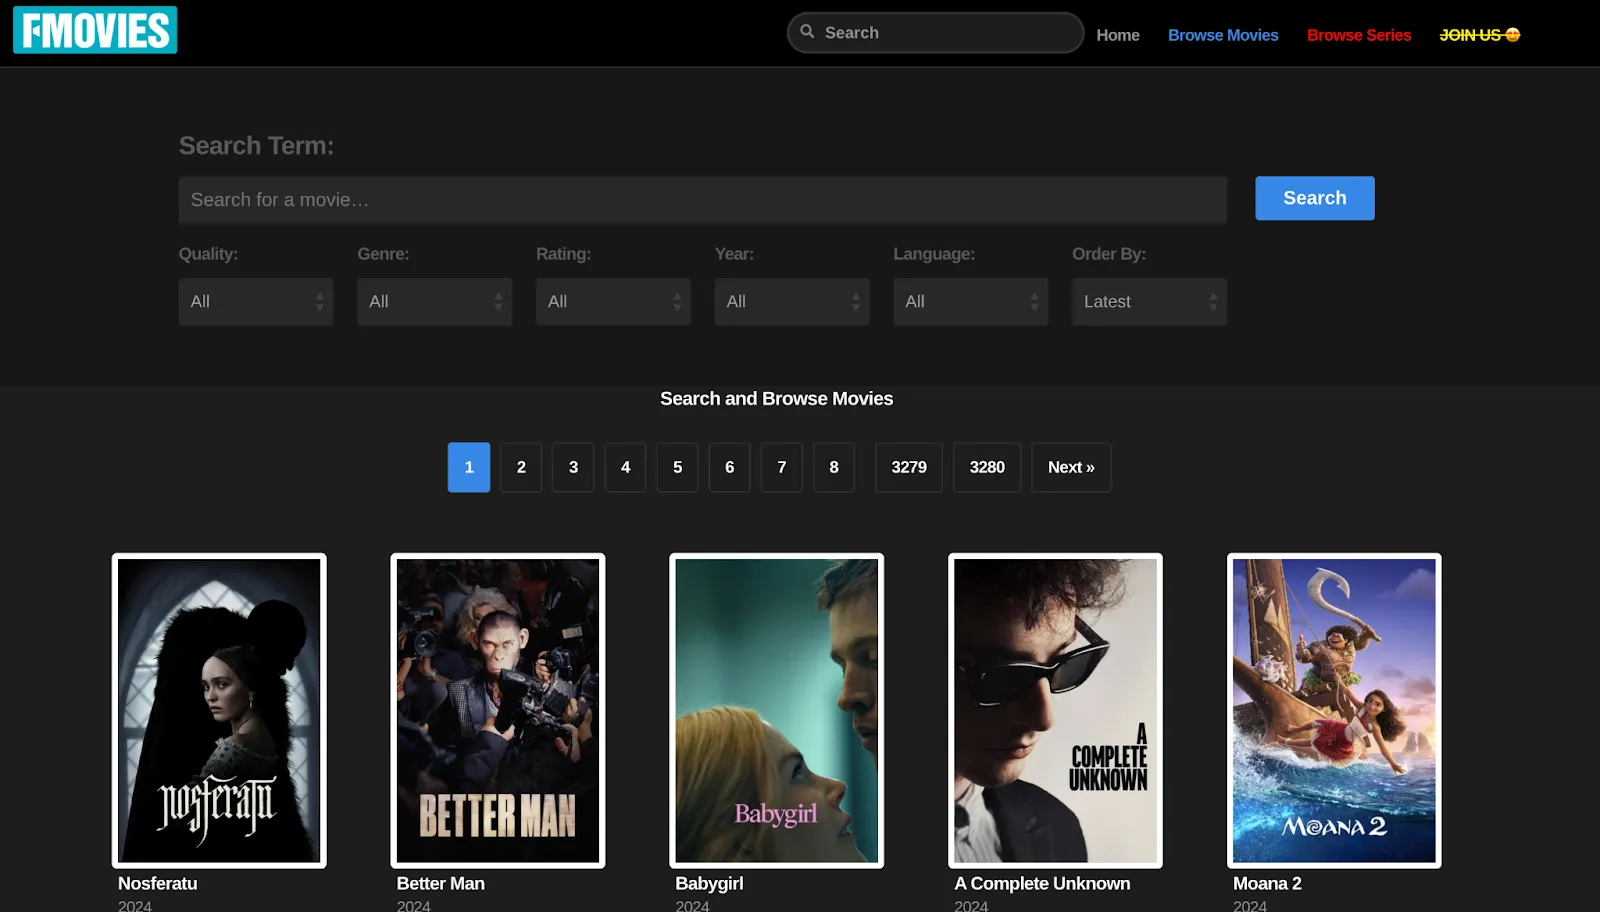Select the Year filter dropdown
1600x912 pixels.
791,302
